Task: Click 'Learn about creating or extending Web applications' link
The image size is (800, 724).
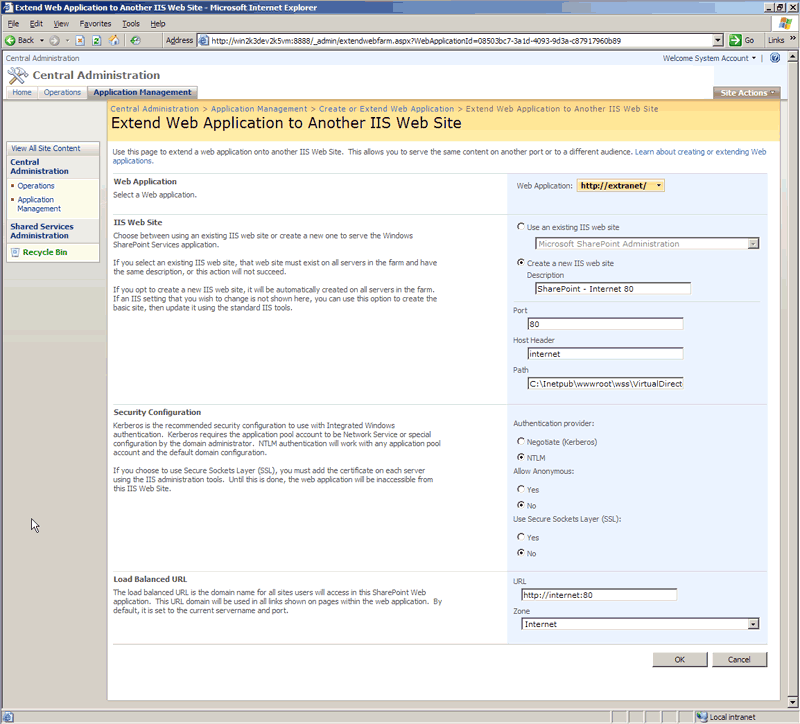Action: 700,152
